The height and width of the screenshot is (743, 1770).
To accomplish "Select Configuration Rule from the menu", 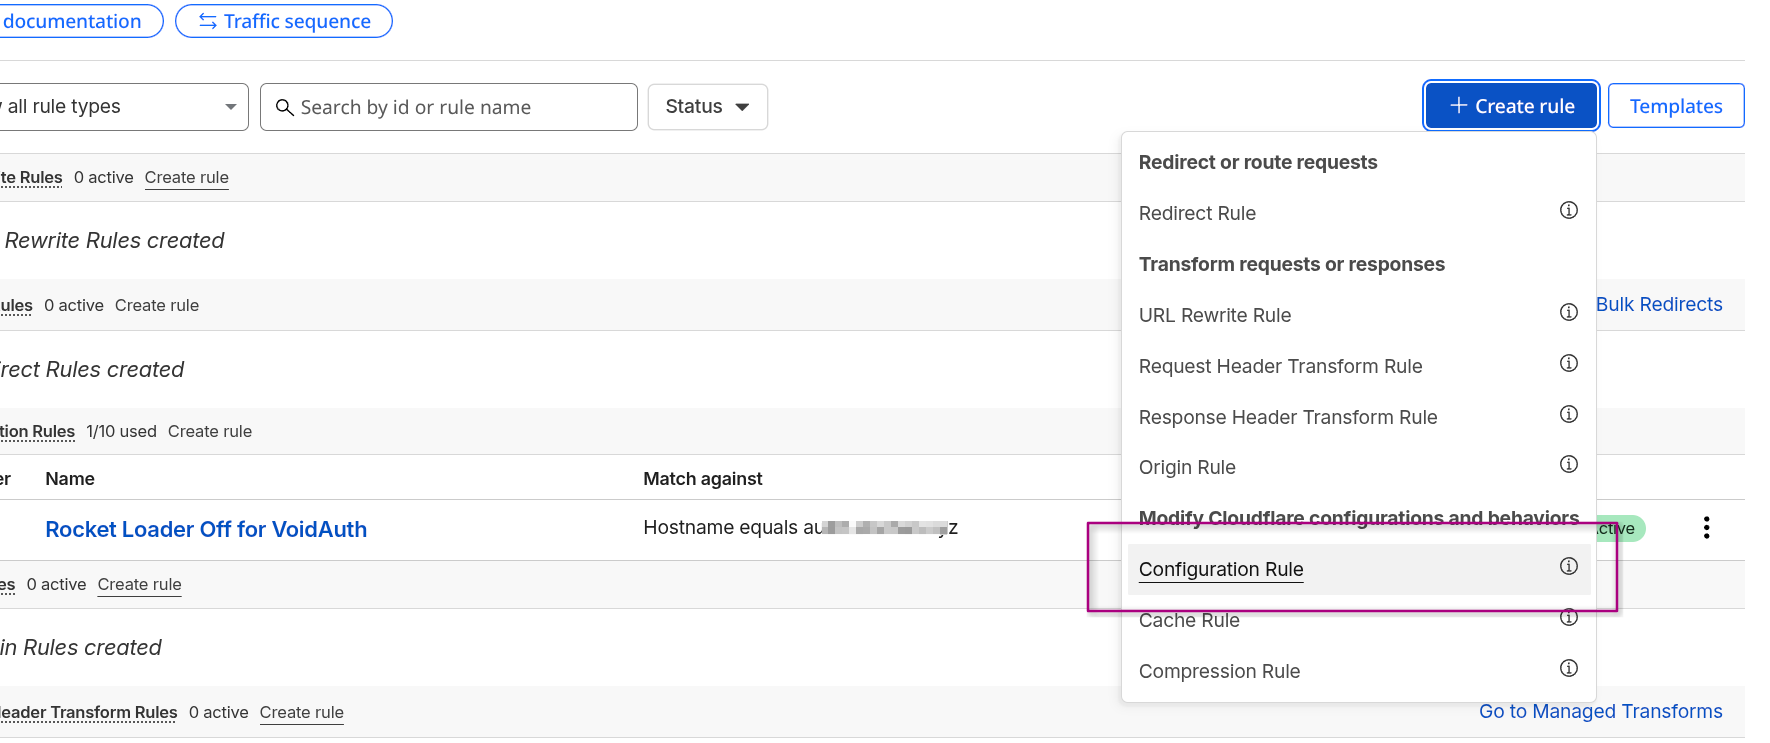I will coord(1221,569).
